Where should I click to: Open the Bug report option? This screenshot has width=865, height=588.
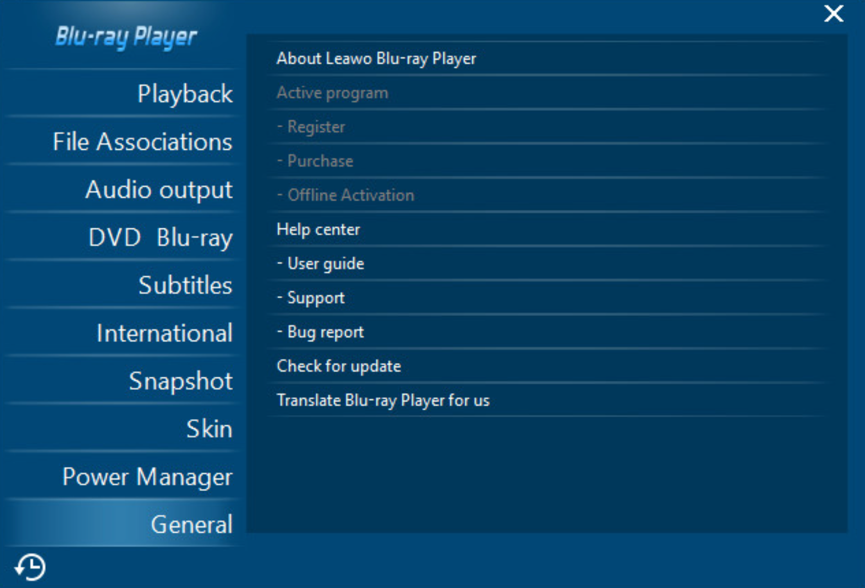[x=547, y=332]
